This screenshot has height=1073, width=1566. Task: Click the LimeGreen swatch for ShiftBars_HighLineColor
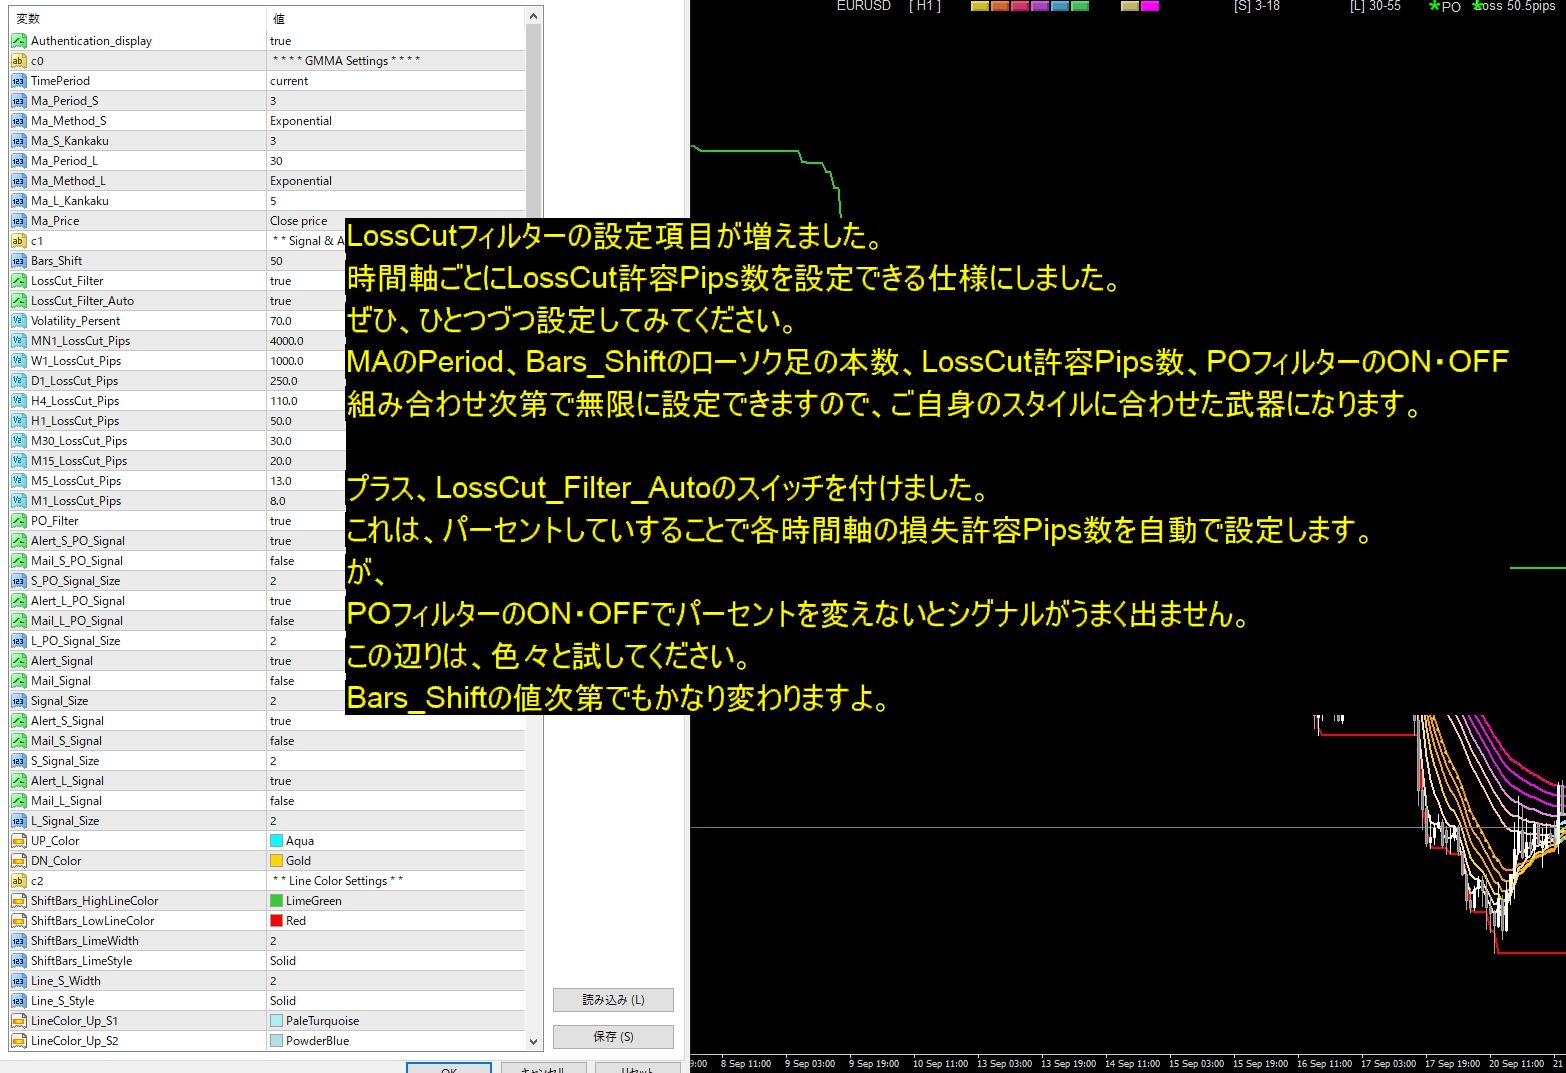point(276,901)
